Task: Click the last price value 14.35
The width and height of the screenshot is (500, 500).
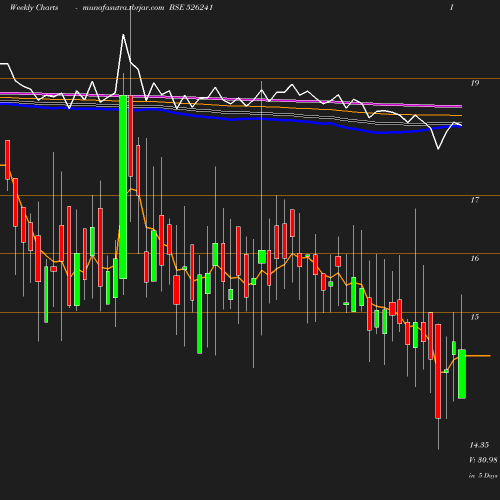Action: 479,445
